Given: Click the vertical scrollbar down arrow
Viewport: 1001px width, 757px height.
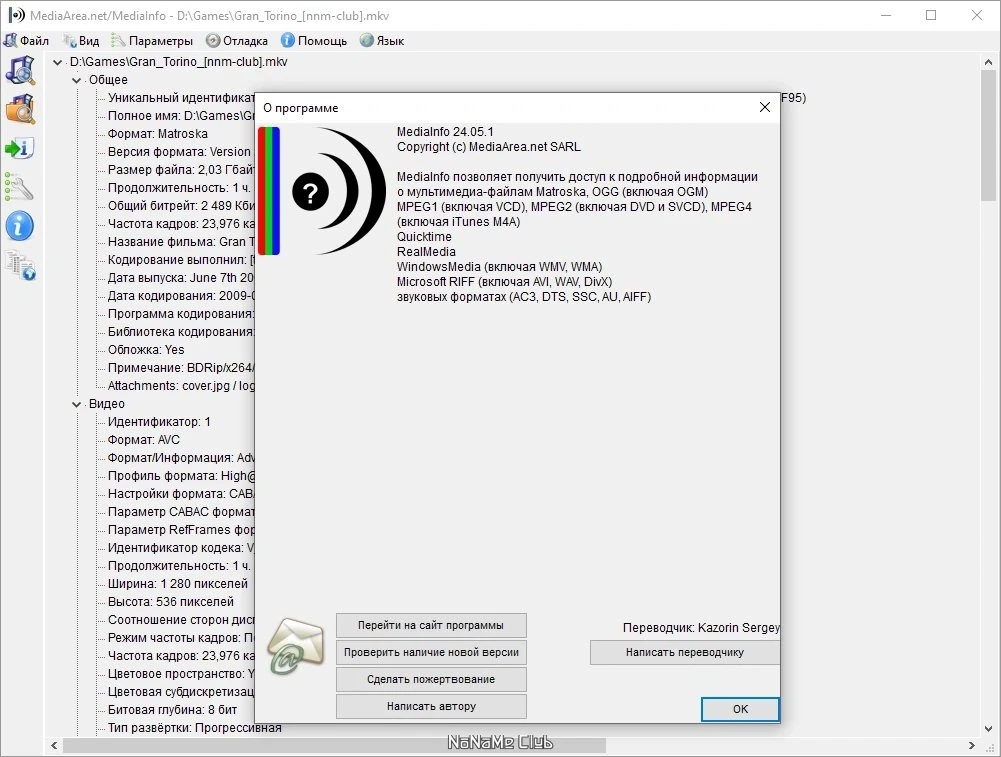Looking at the screenshot, I should click(x=989, y=728).
